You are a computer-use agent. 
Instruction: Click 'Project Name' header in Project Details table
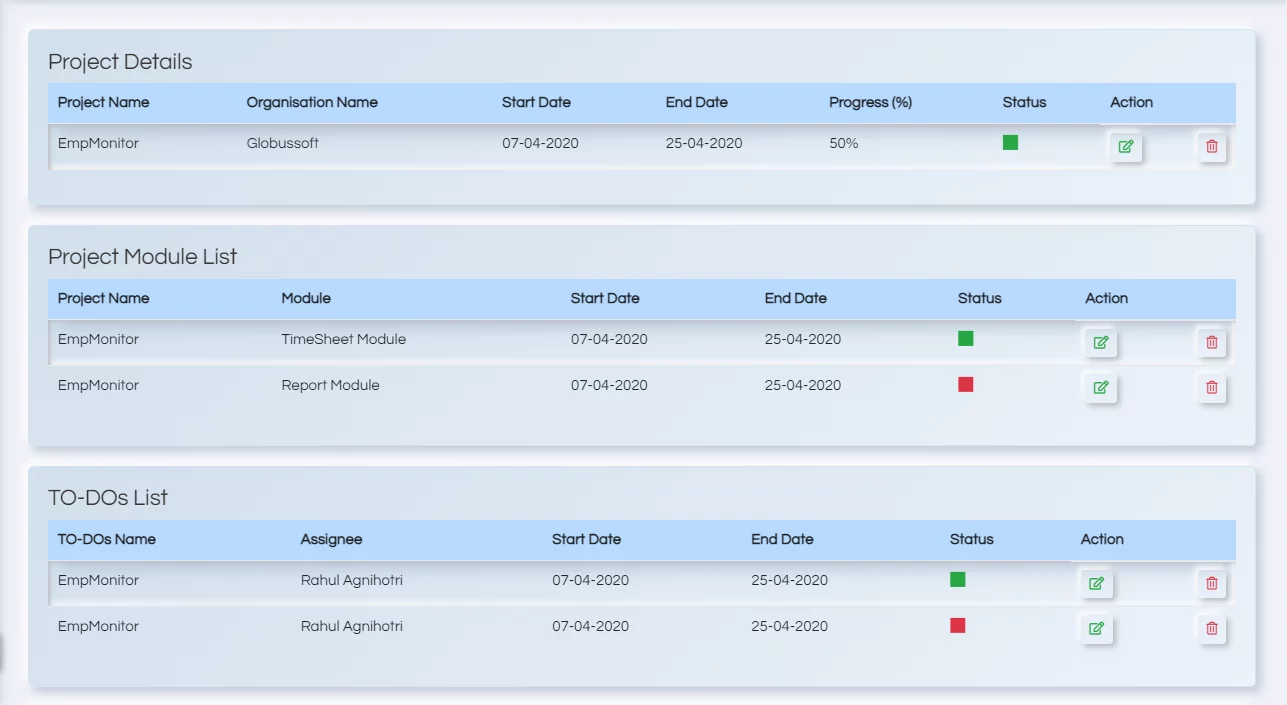[103, 102]
